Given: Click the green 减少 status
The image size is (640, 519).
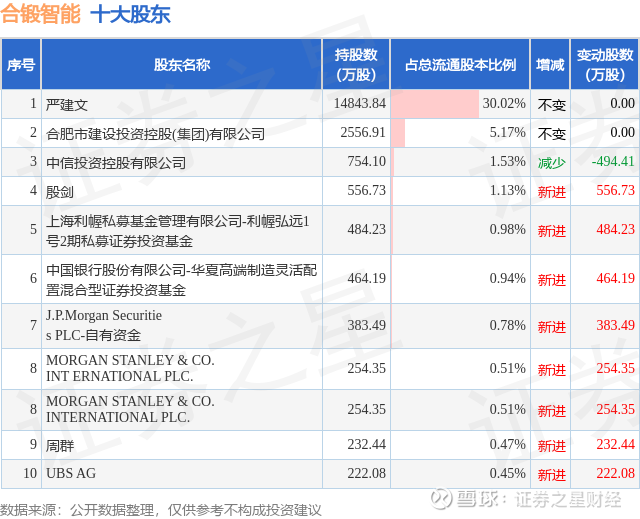Looking at the screenshot, I should 551,163.
